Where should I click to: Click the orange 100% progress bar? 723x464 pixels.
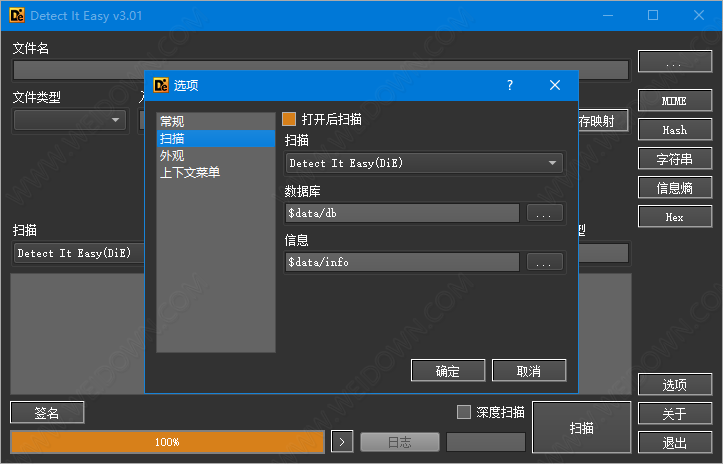pos(167,442)
